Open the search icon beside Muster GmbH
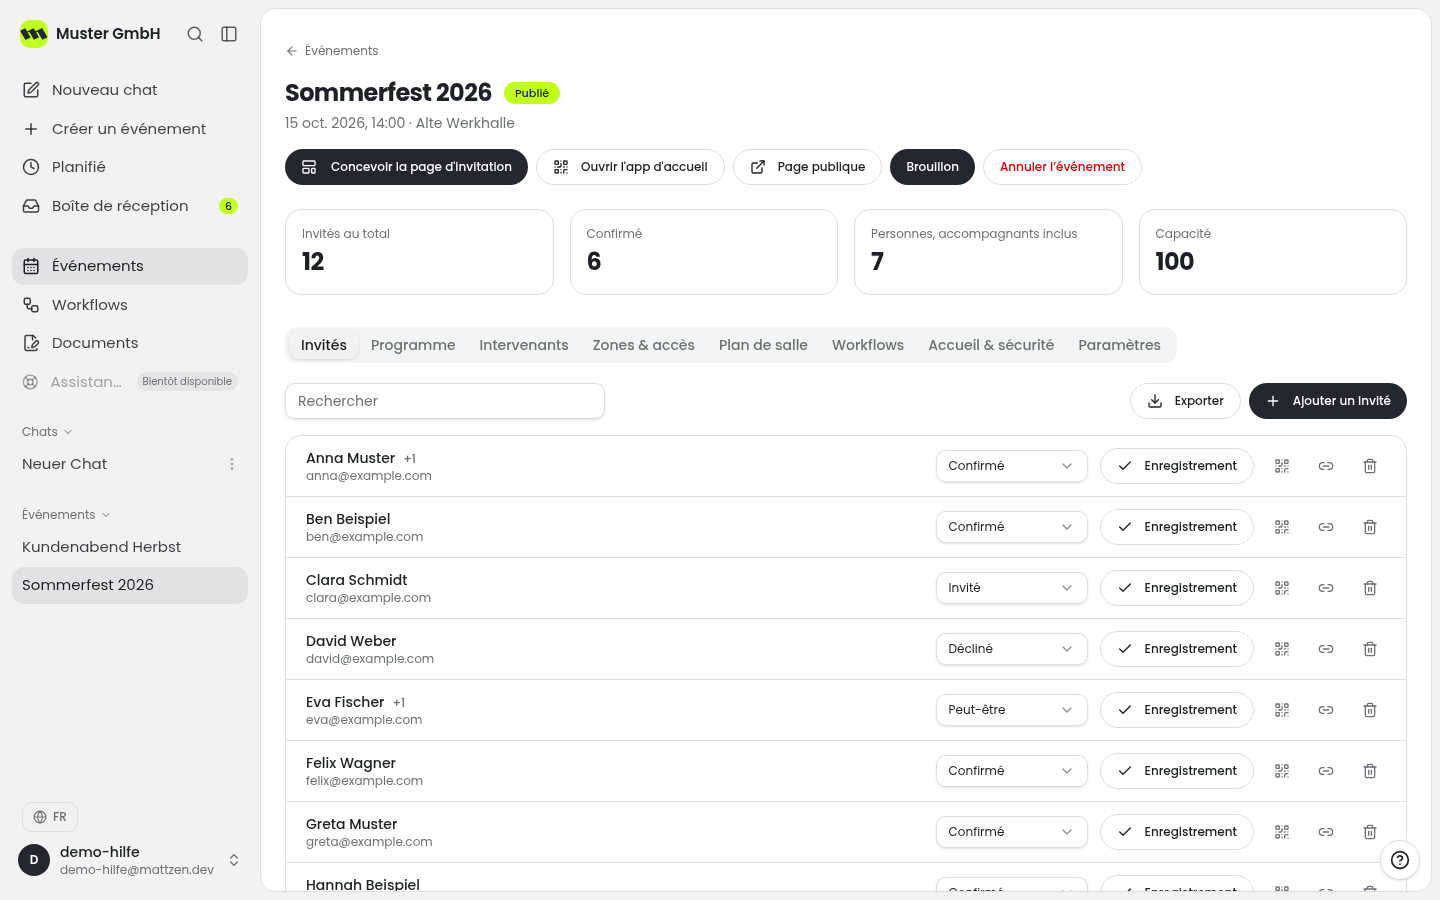 pyautogui.click(x=195, y=34)
